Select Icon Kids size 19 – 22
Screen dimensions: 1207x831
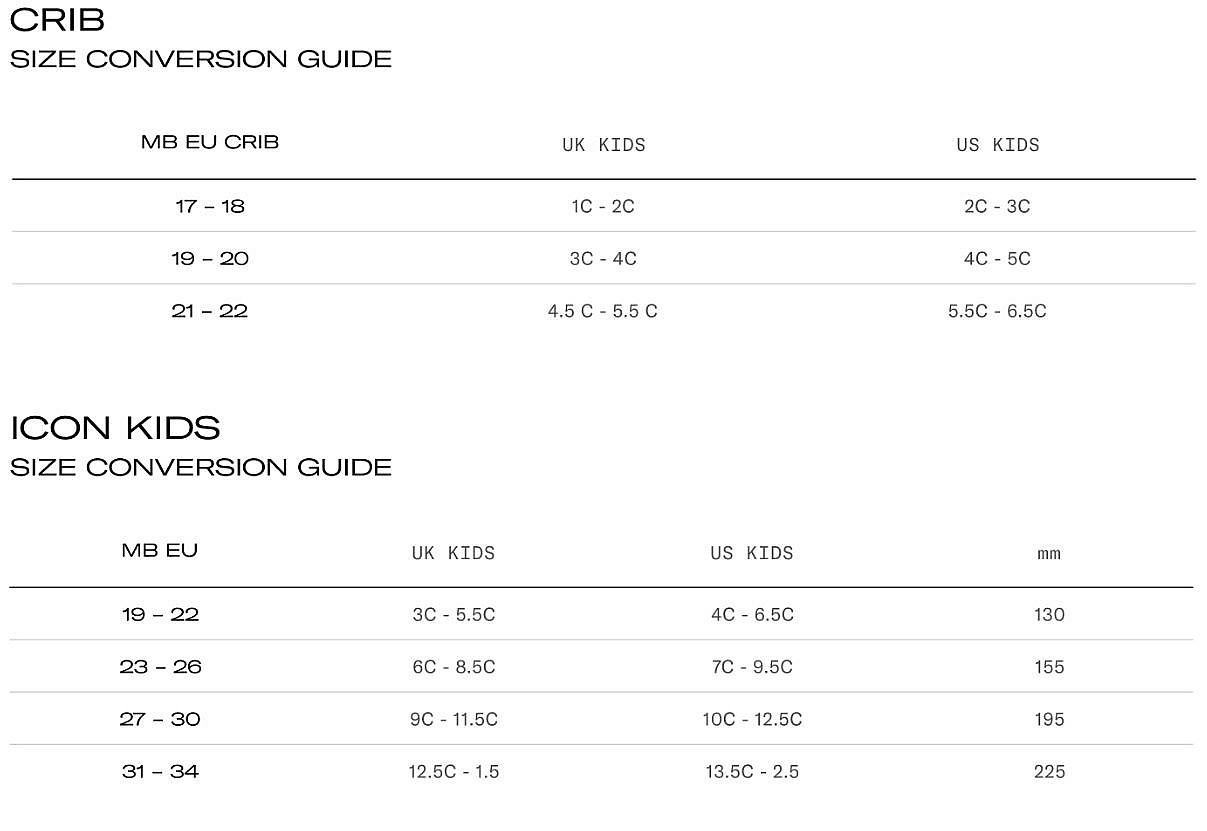(160, 614)
